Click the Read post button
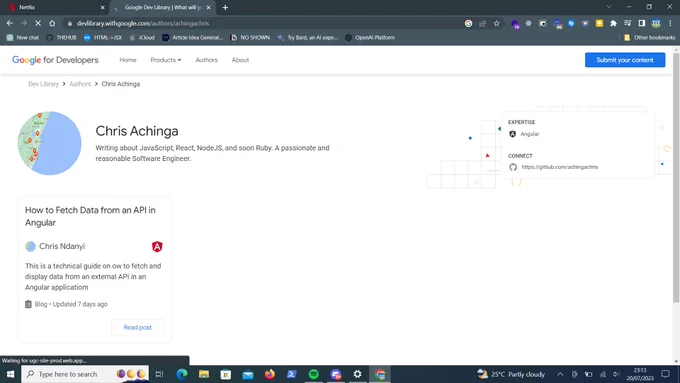The width and height of the screenshot is (680, 383). tap(137, 327)
